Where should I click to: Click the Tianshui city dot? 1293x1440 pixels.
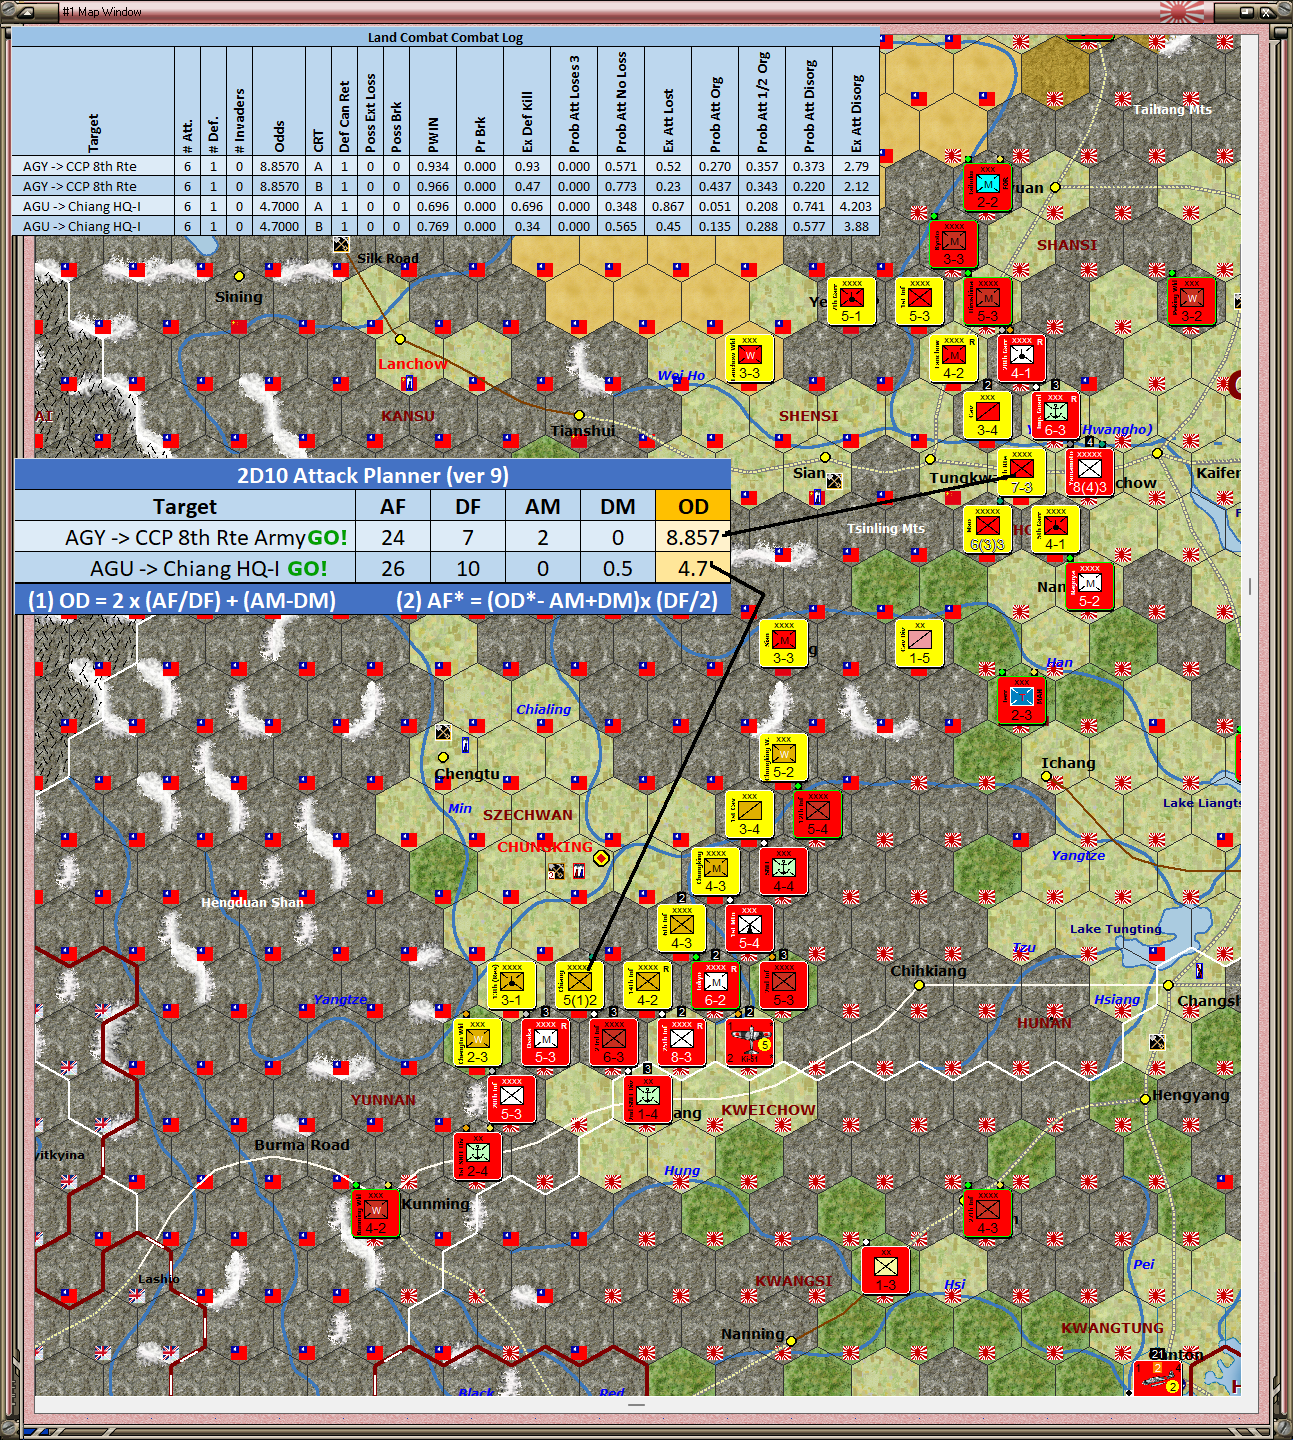coord(578,414)
